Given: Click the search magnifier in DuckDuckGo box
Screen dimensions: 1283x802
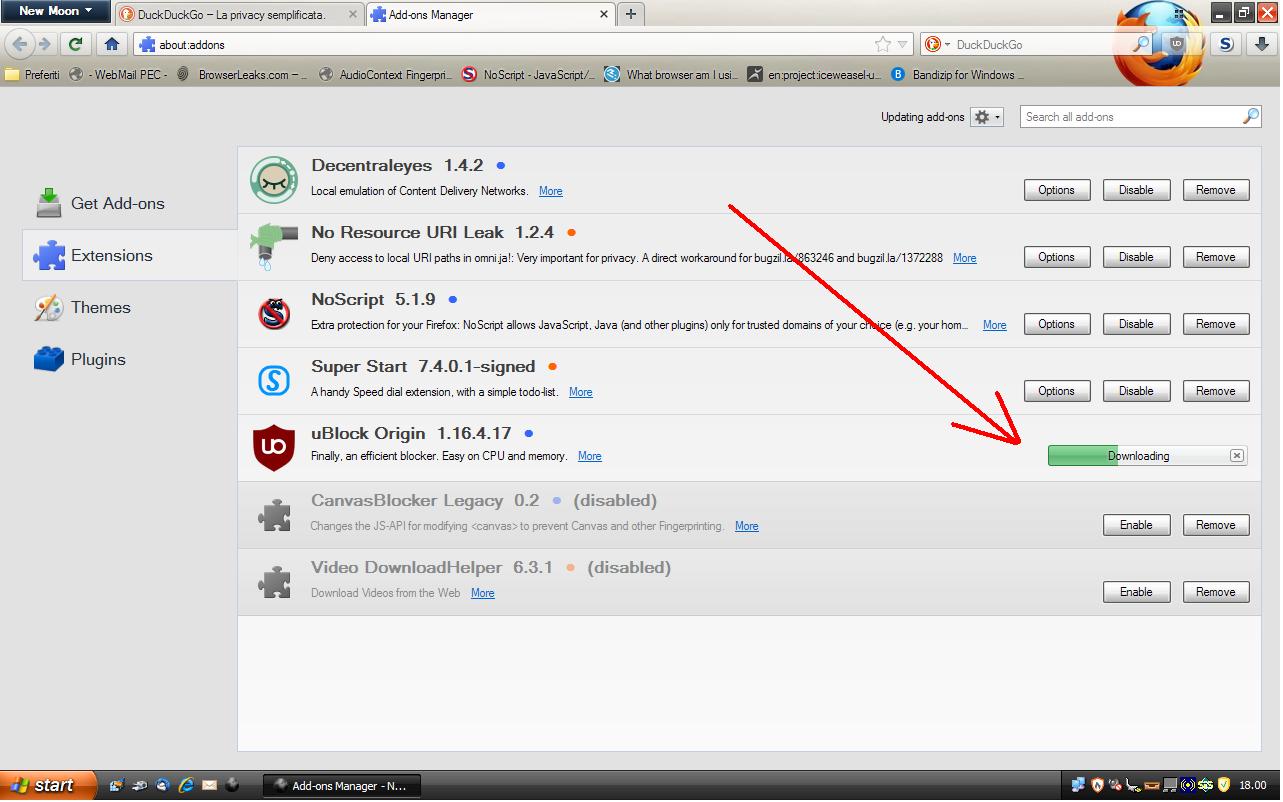Looking at the screenshot, I should [1141, 44].
